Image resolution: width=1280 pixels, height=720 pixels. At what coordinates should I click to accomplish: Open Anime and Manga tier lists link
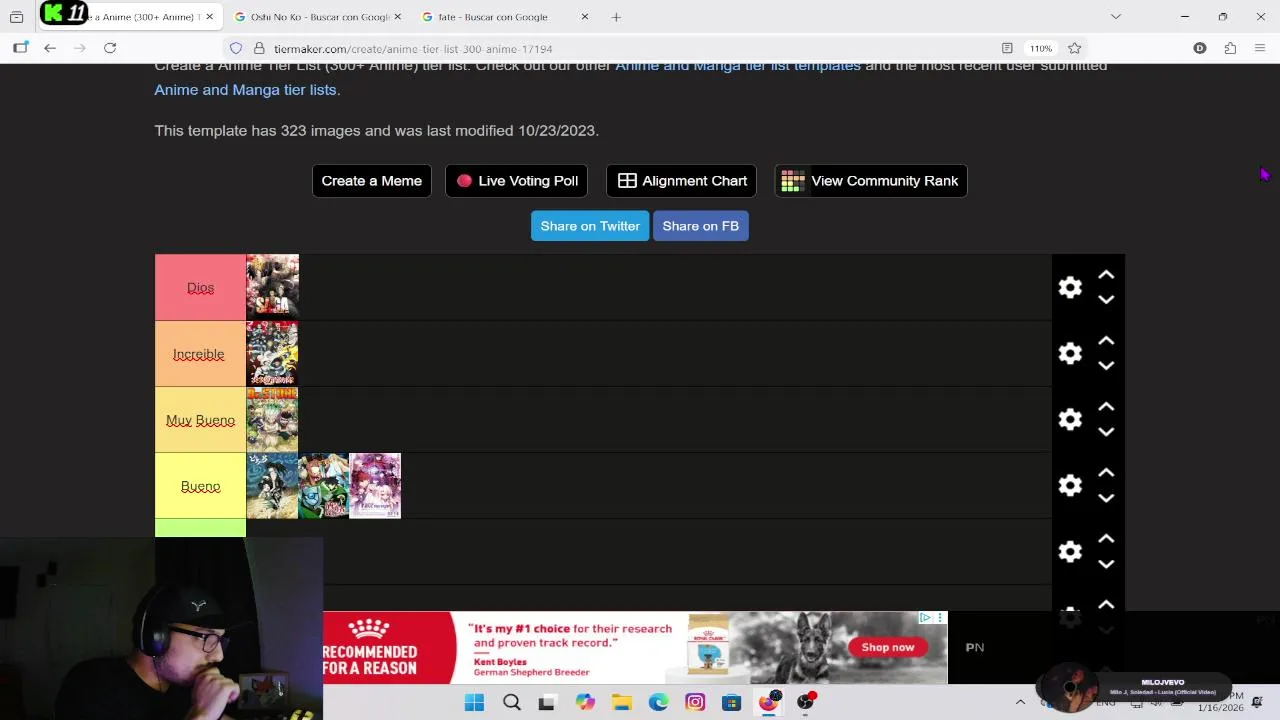coord(247,89)
